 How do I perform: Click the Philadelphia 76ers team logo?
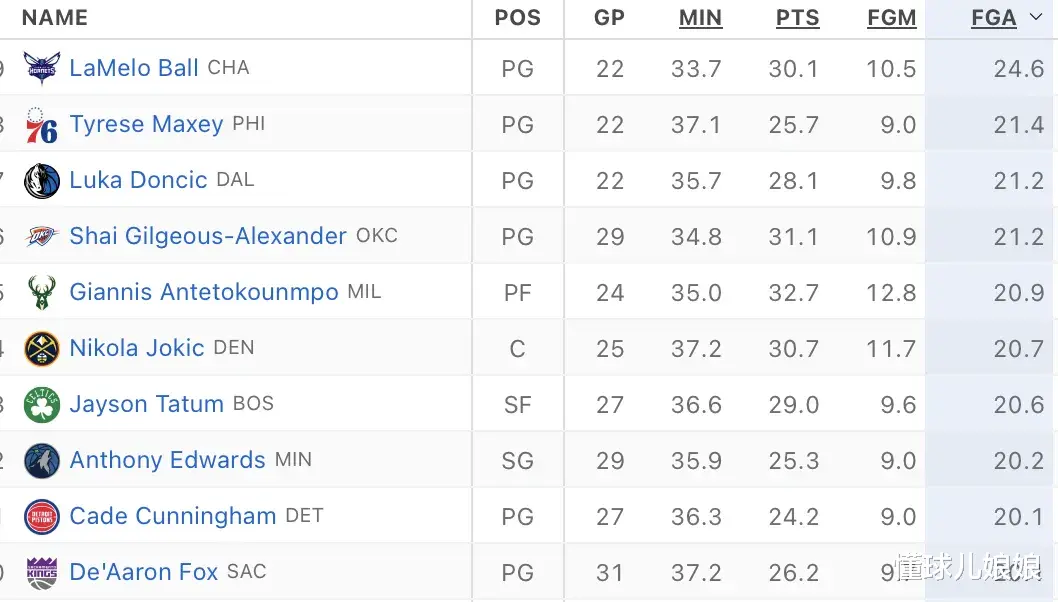click(42, 125)
